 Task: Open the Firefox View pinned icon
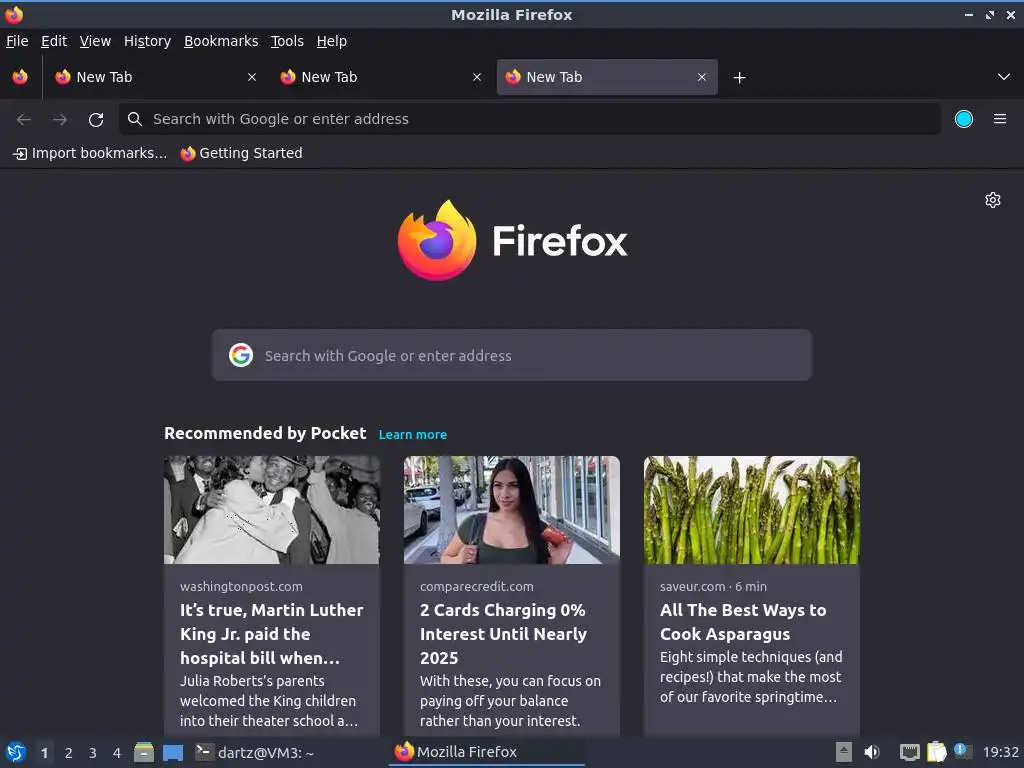(20, 77)
